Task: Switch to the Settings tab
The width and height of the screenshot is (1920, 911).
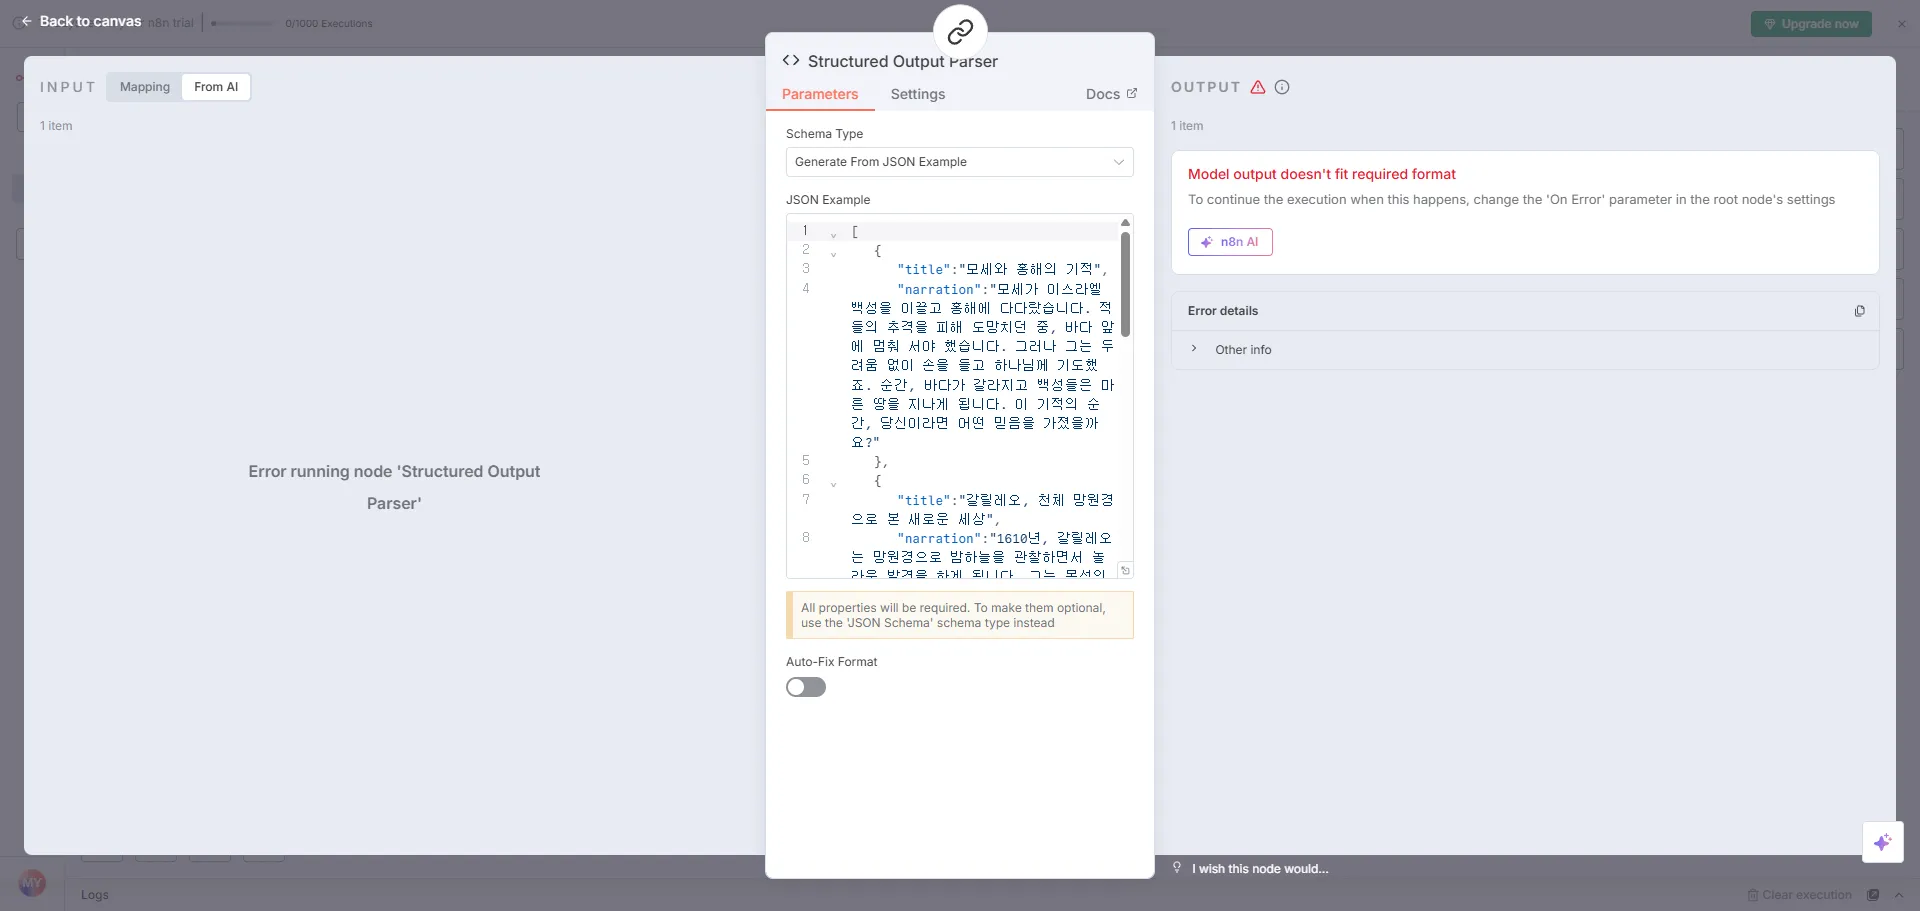Action: (917, 94)
